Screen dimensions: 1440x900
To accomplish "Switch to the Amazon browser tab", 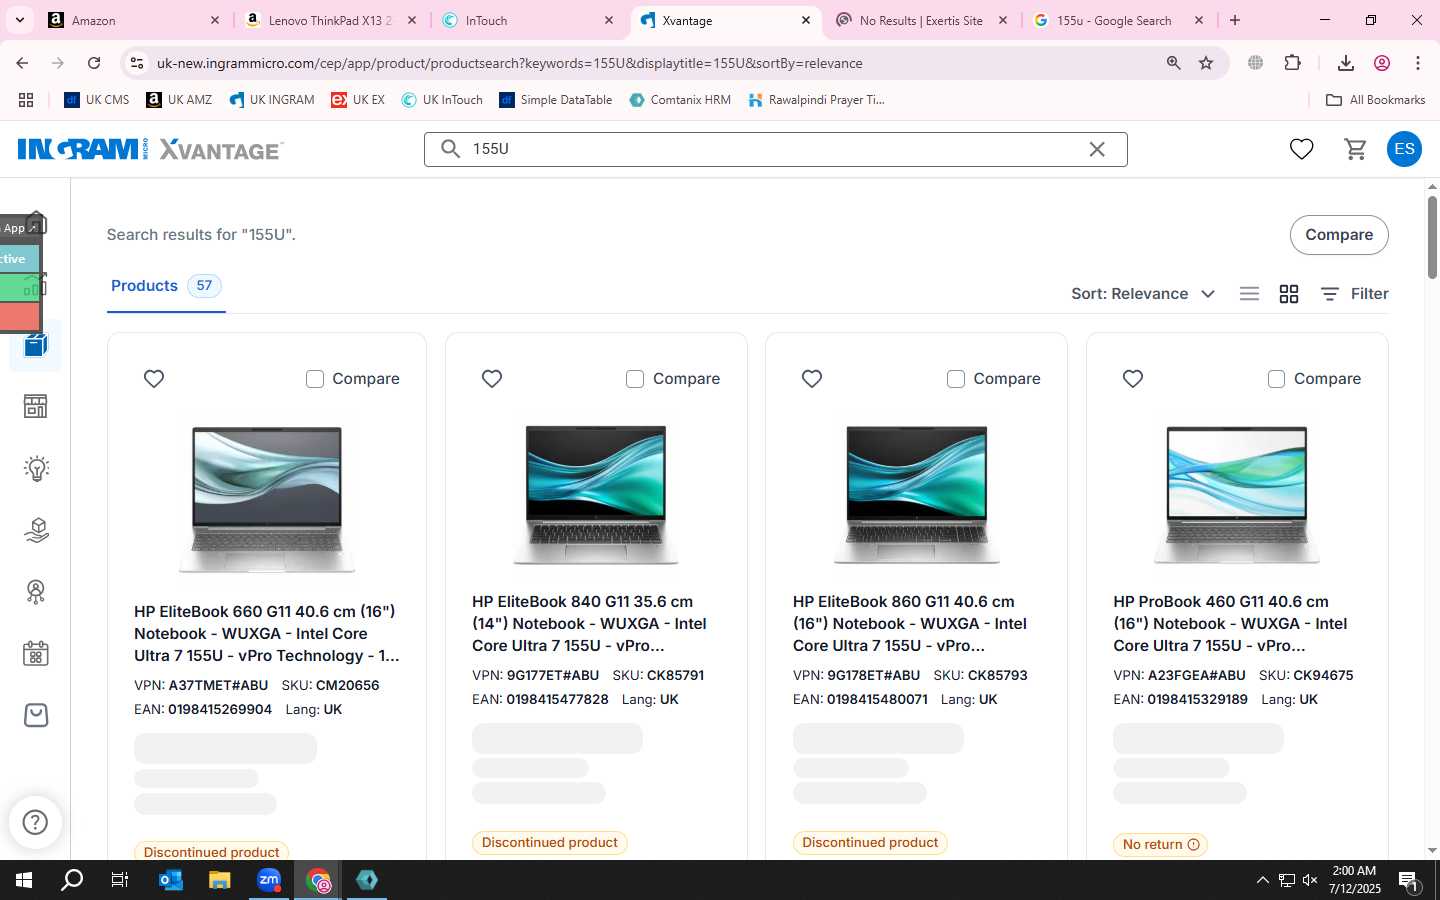I will point(134,20).
